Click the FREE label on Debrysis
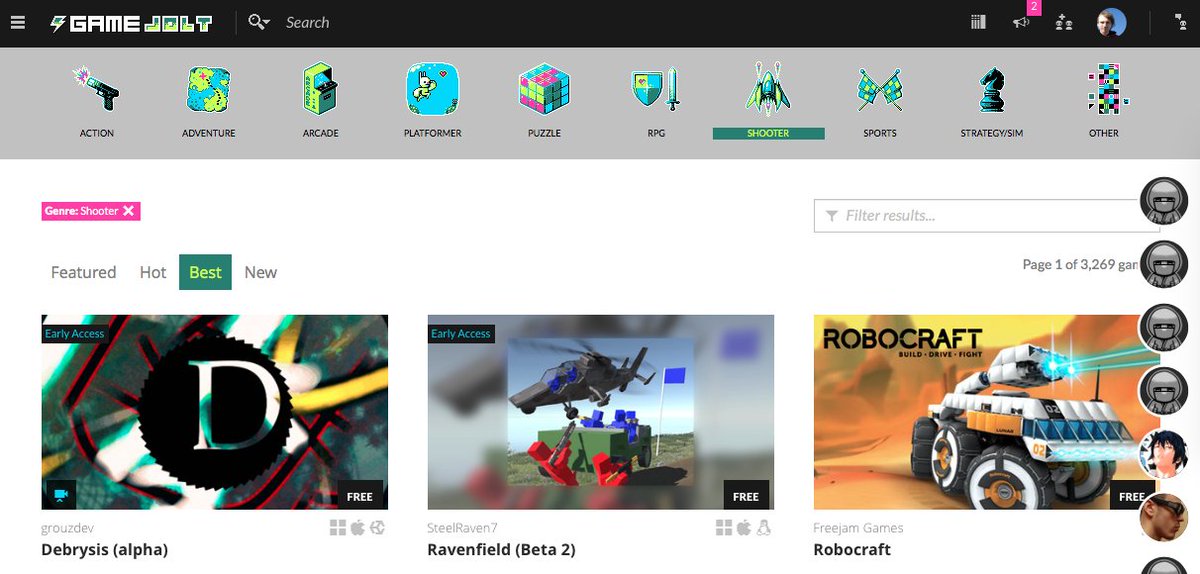 click(360, 496)
